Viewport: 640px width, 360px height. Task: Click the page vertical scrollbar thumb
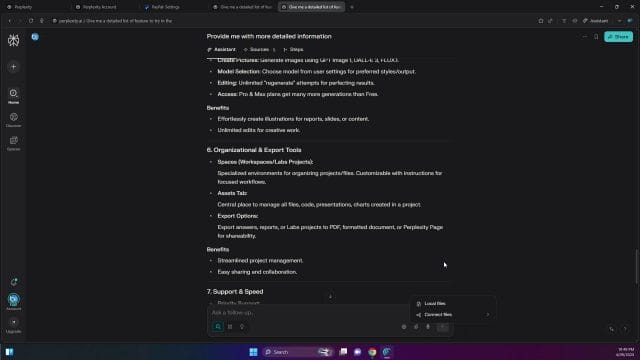(637, 267)
